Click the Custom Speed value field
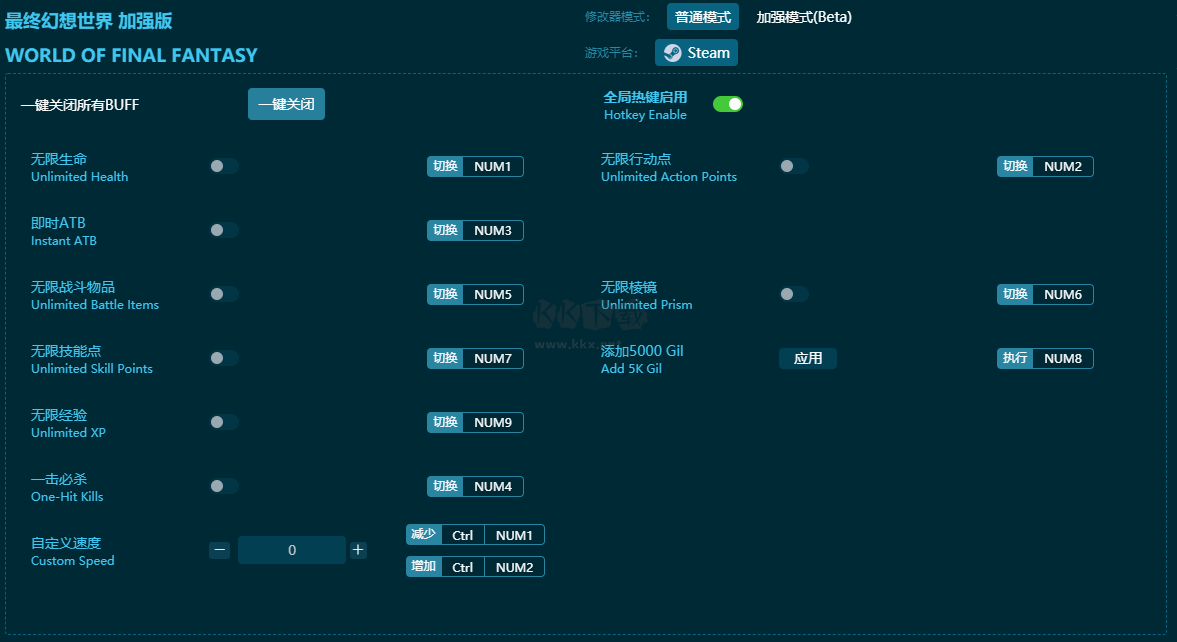The image size is (1177, 642). point(291,550)
